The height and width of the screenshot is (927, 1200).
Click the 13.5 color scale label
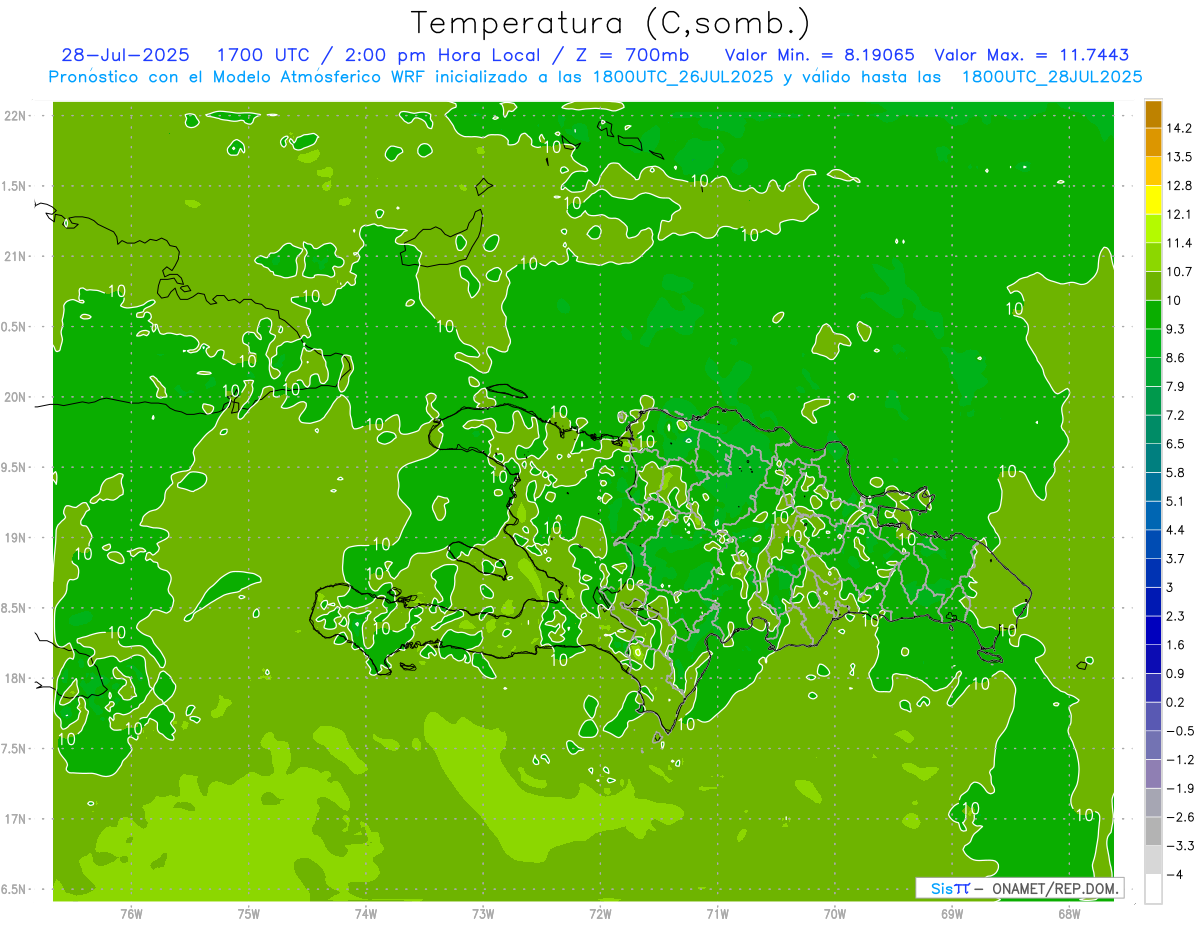[1180, 157]
